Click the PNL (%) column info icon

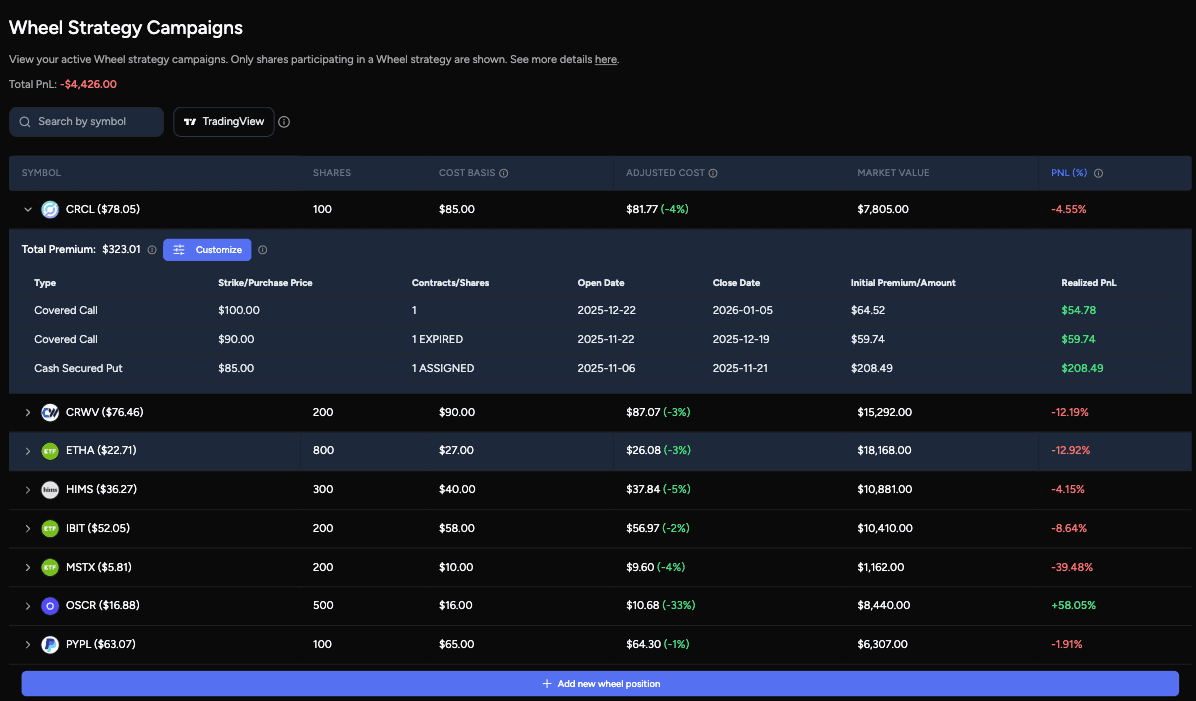[x=1100, y=172]
